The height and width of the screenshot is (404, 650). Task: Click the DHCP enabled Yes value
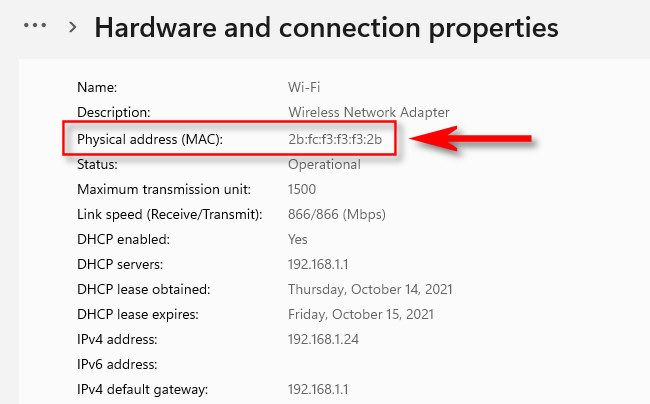click(298, 239)
